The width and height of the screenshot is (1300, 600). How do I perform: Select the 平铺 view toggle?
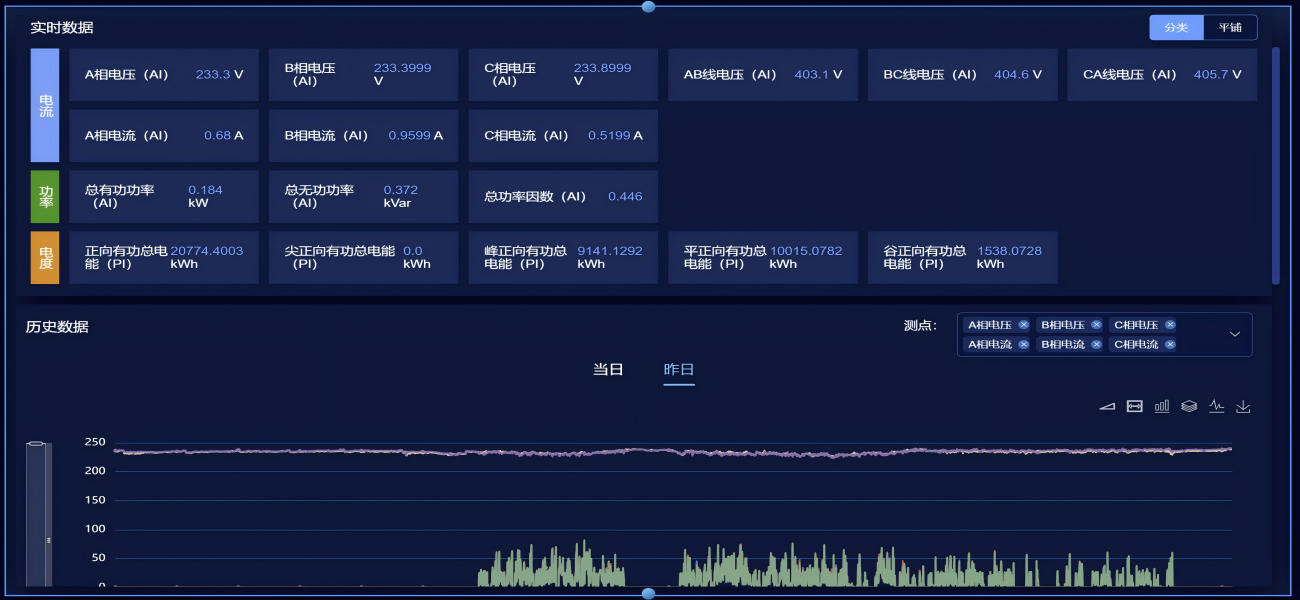tap(1230, 27)
